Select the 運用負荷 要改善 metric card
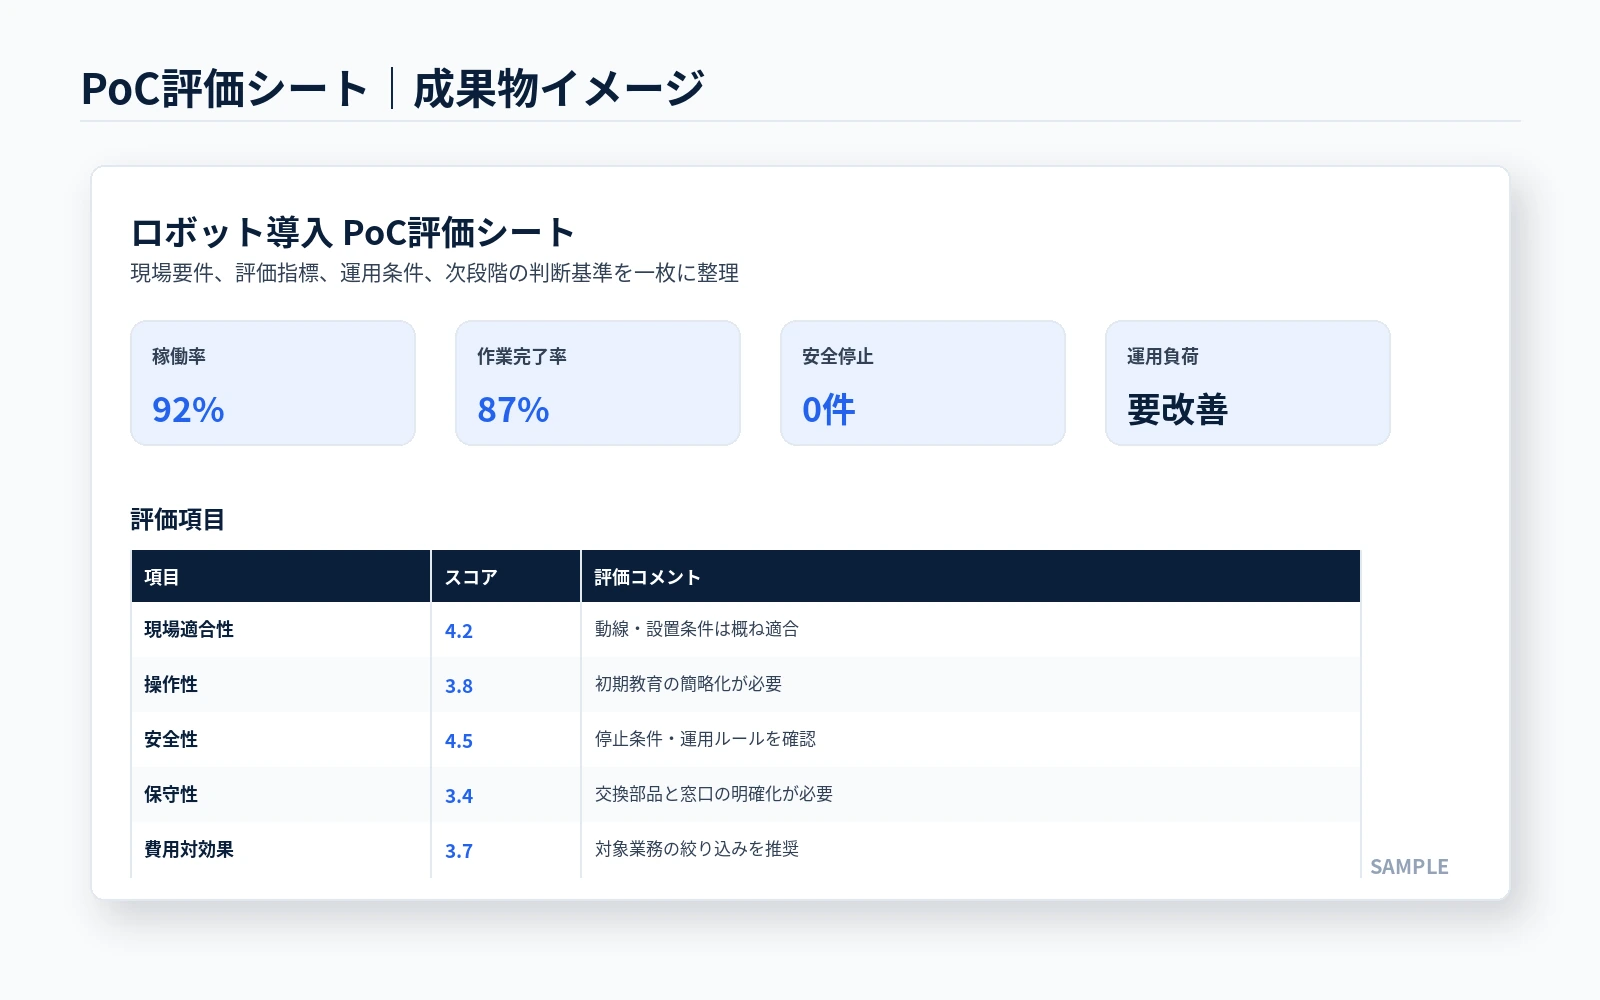The image size is (1600, 1000). pos(1248,383)
